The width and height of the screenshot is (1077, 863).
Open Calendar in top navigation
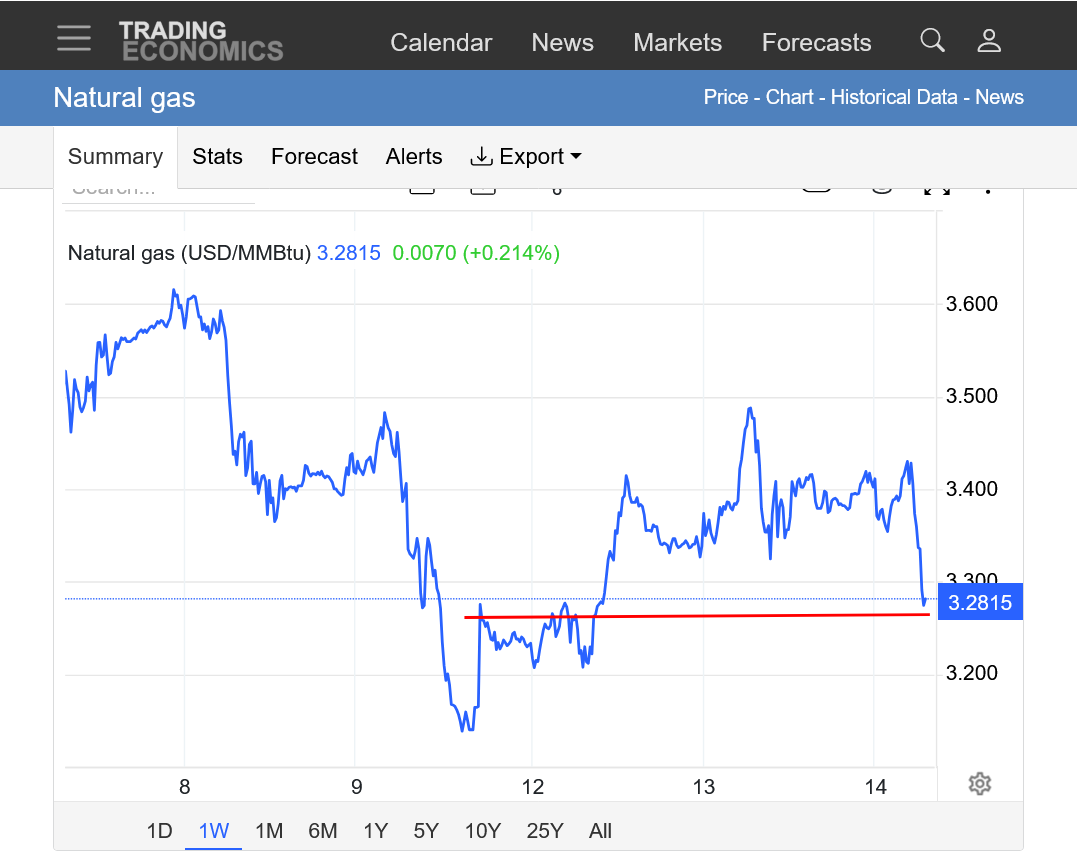click(441, 43)
